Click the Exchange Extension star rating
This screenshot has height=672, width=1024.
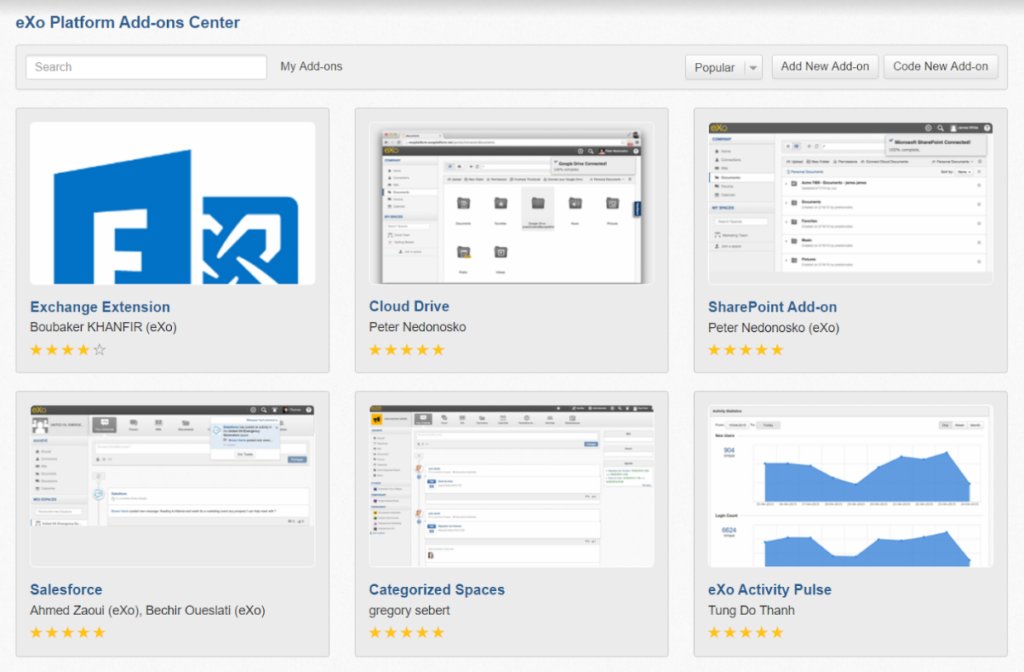click(68, 350)
